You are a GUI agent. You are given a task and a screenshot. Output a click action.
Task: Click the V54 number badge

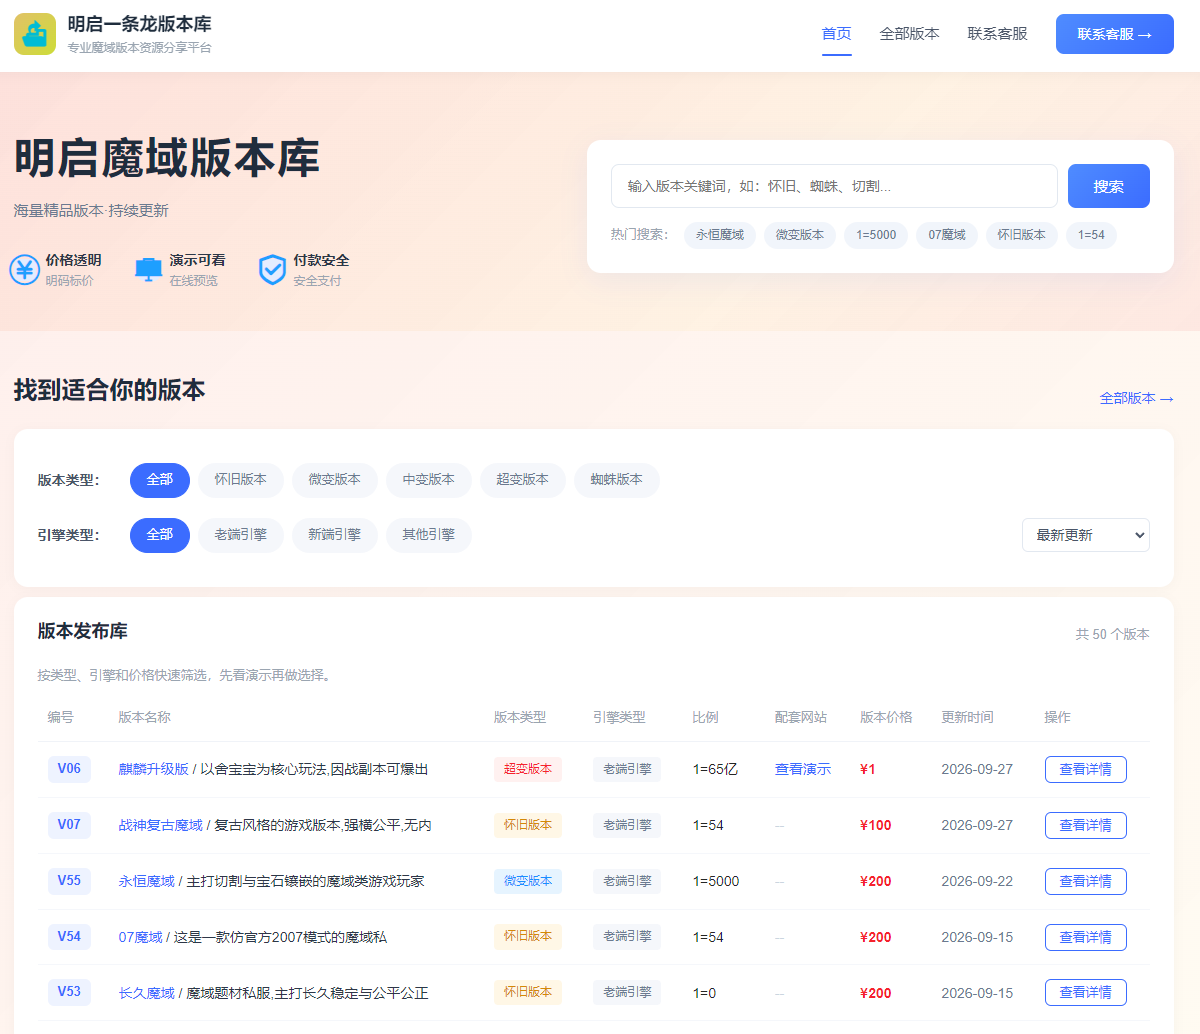tap(69, 937)
